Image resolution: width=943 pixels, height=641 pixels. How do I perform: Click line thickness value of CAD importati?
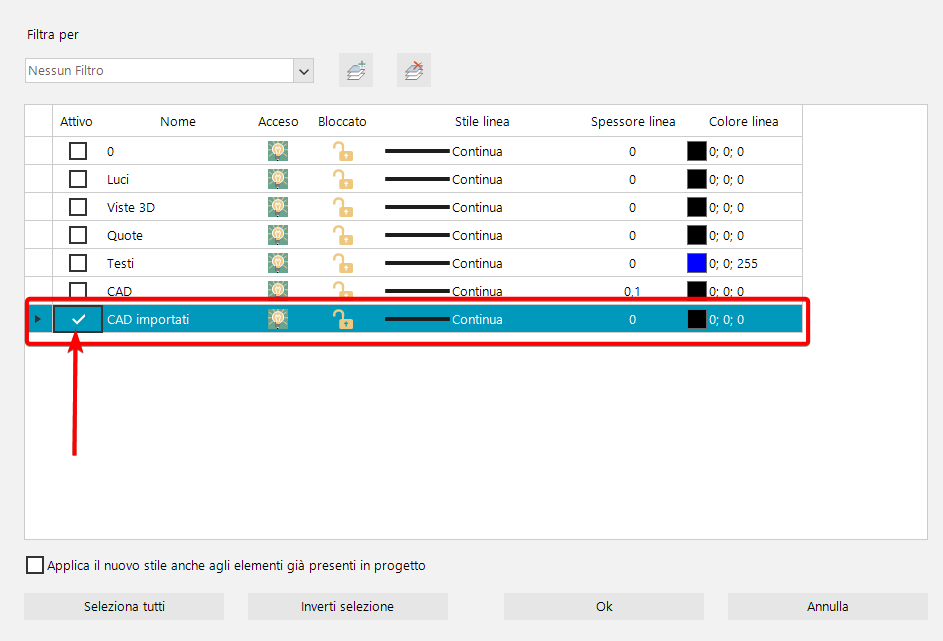coord(632,319)
